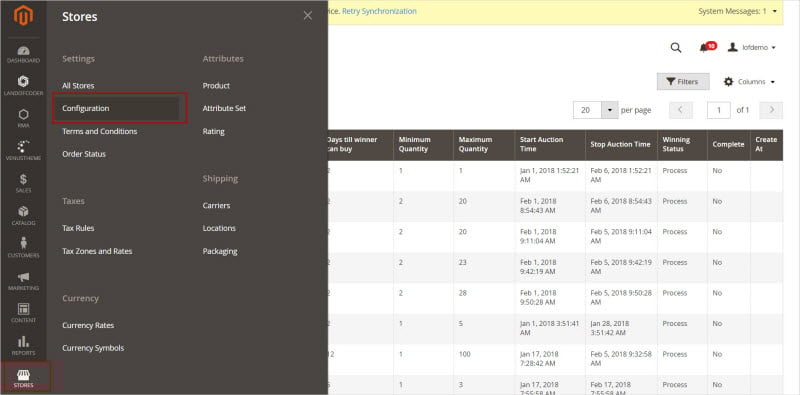Image resolution: width=800 pixels, height=395 pixels.
Task: Open the Columns dropdown
Action: click(x=749, y=82)
